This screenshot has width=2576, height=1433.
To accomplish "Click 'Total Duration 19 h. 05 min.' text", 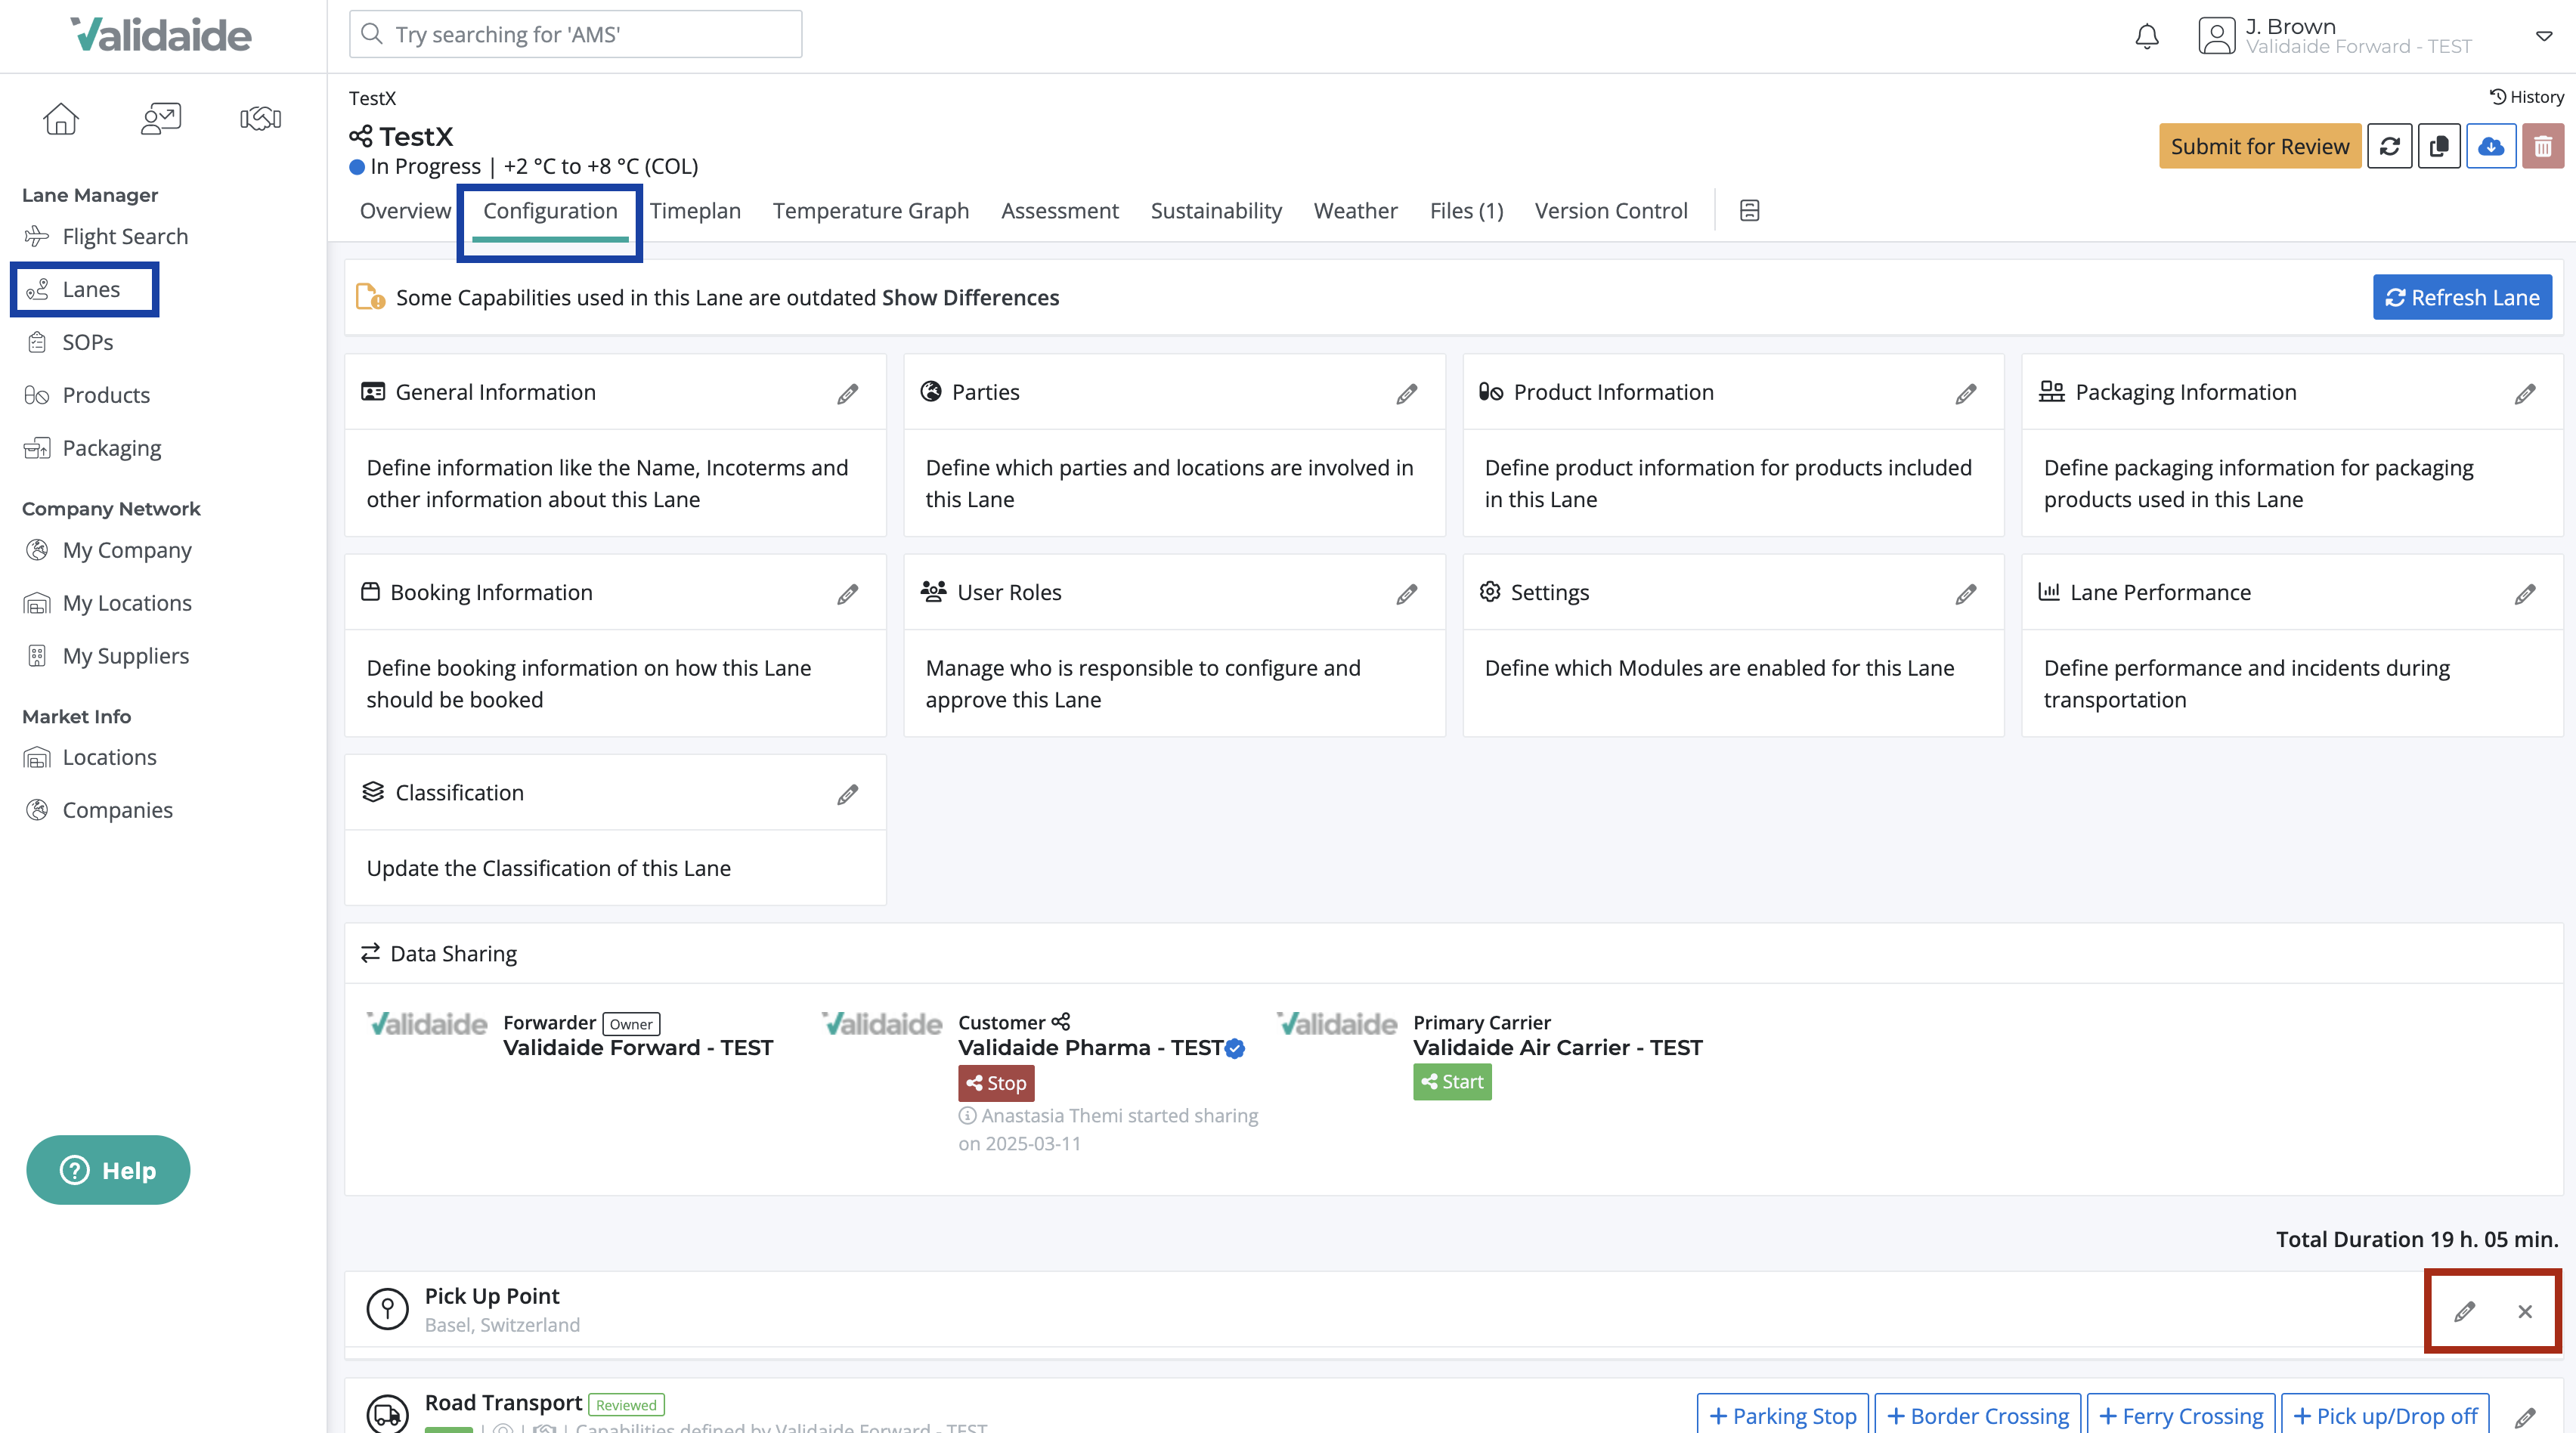I will (2417, 1240).
